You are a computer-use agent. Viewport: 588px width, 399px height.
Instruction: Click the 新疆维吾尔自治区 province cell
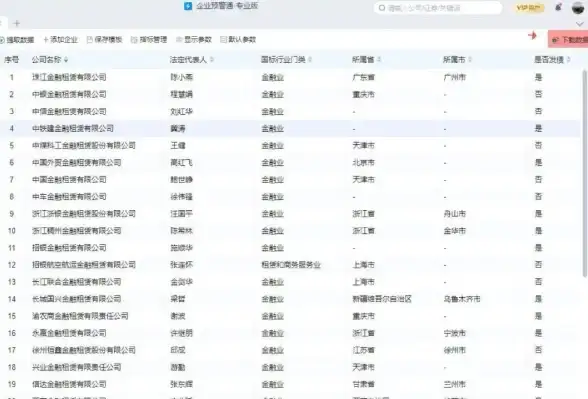click(x=382, y=299)
